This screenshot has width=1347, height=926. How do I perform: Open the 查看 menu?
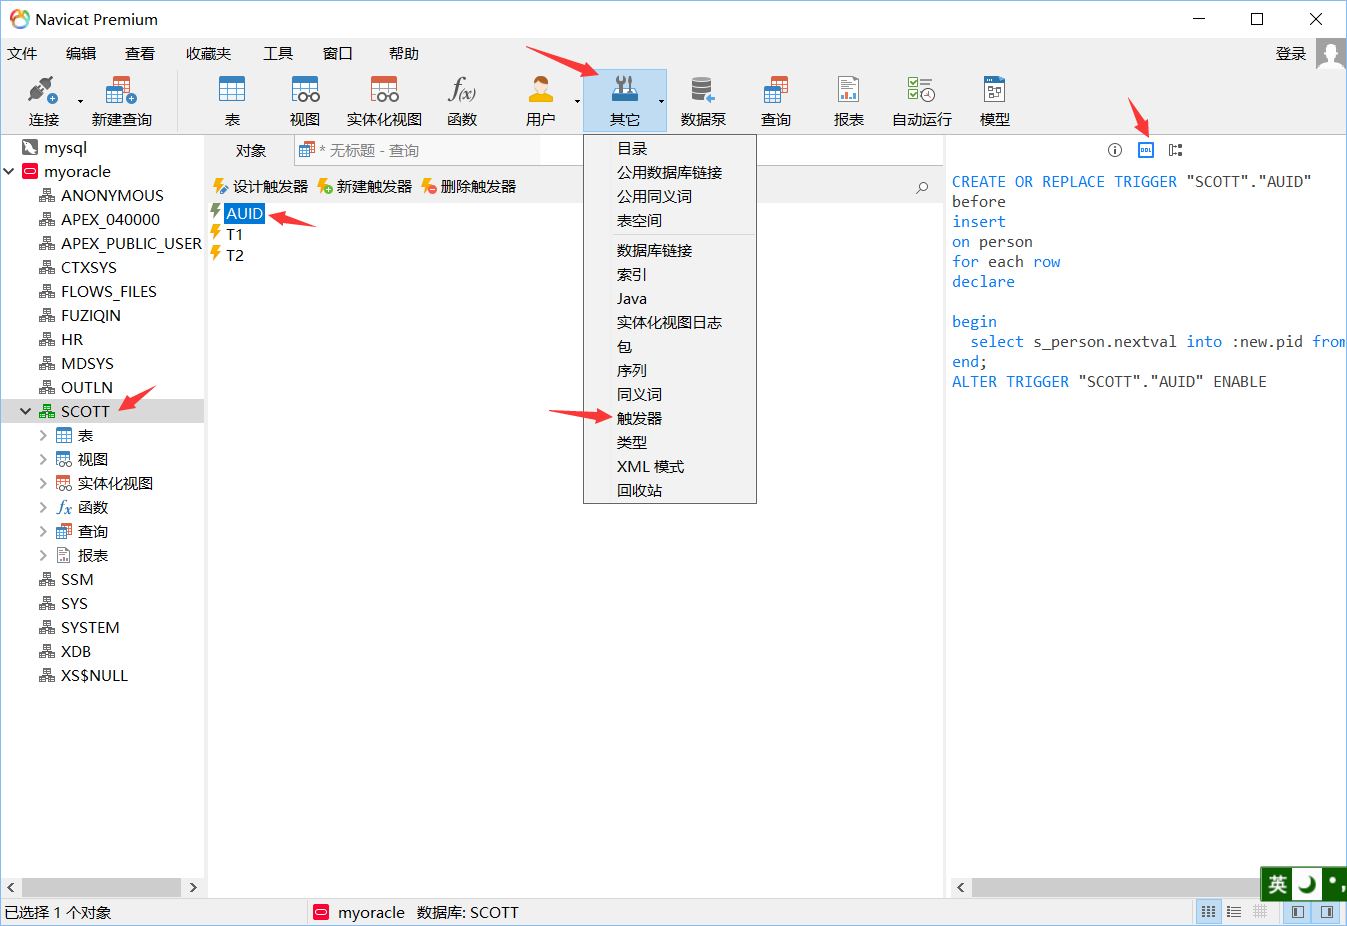pyautogui.click(x=140, y=54)
